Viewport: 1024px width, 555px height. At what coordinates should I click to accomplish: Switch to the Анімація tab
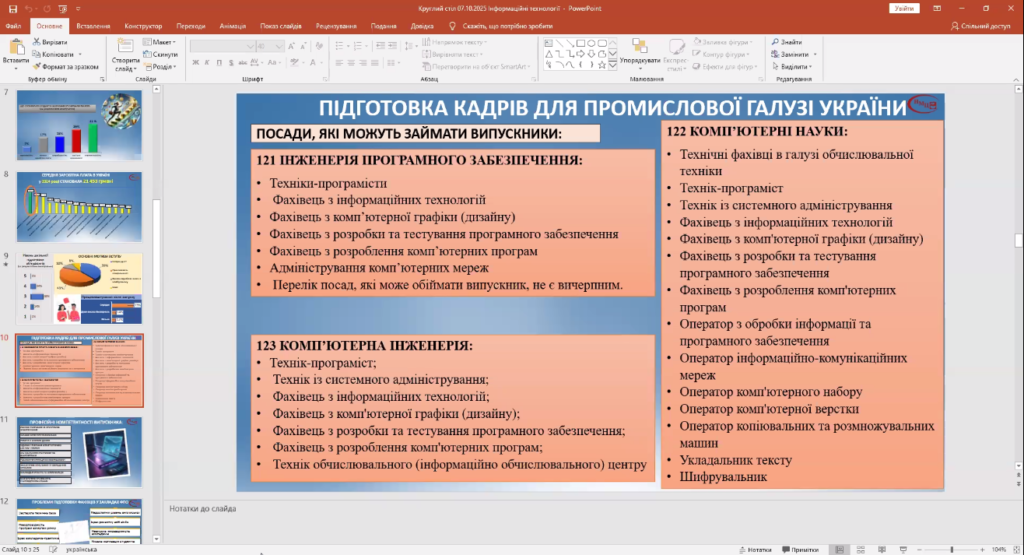click(x=232, y=26)
